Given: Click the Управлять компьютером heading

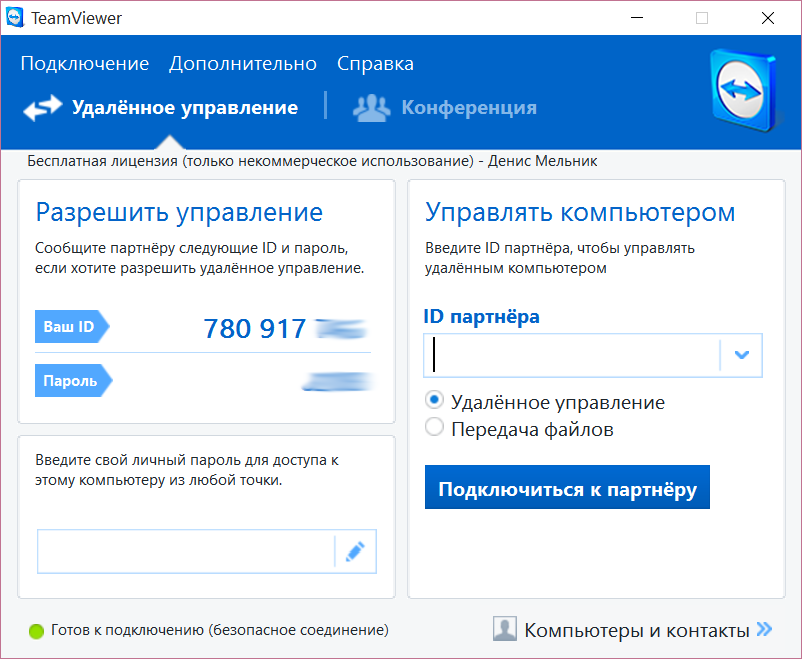Looking at the screenshot, I should click(x=580, y=212).
